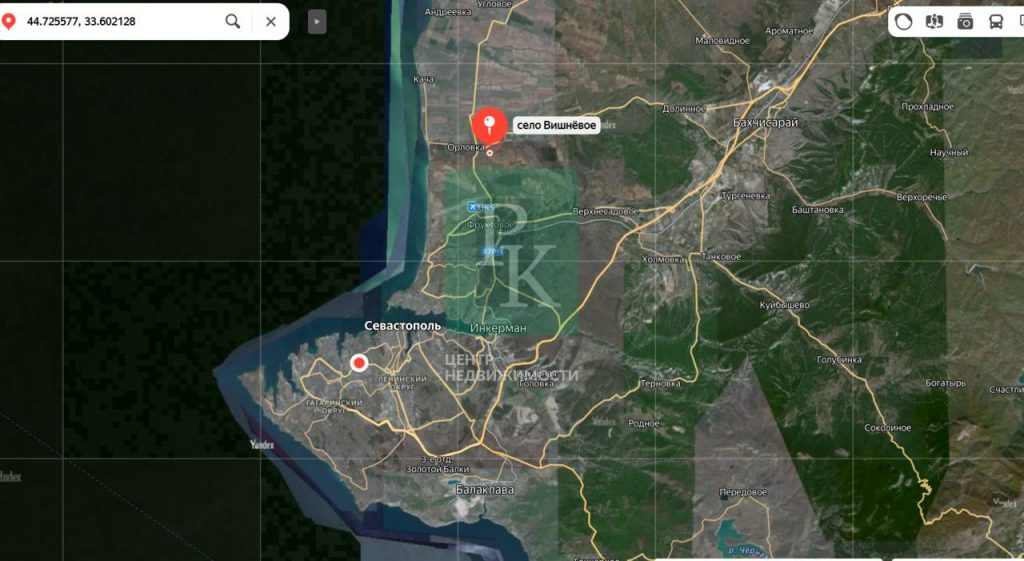
Task: Click the airport icon near Фруктовое
Action: pyautogui.click(x=471, y=206)
